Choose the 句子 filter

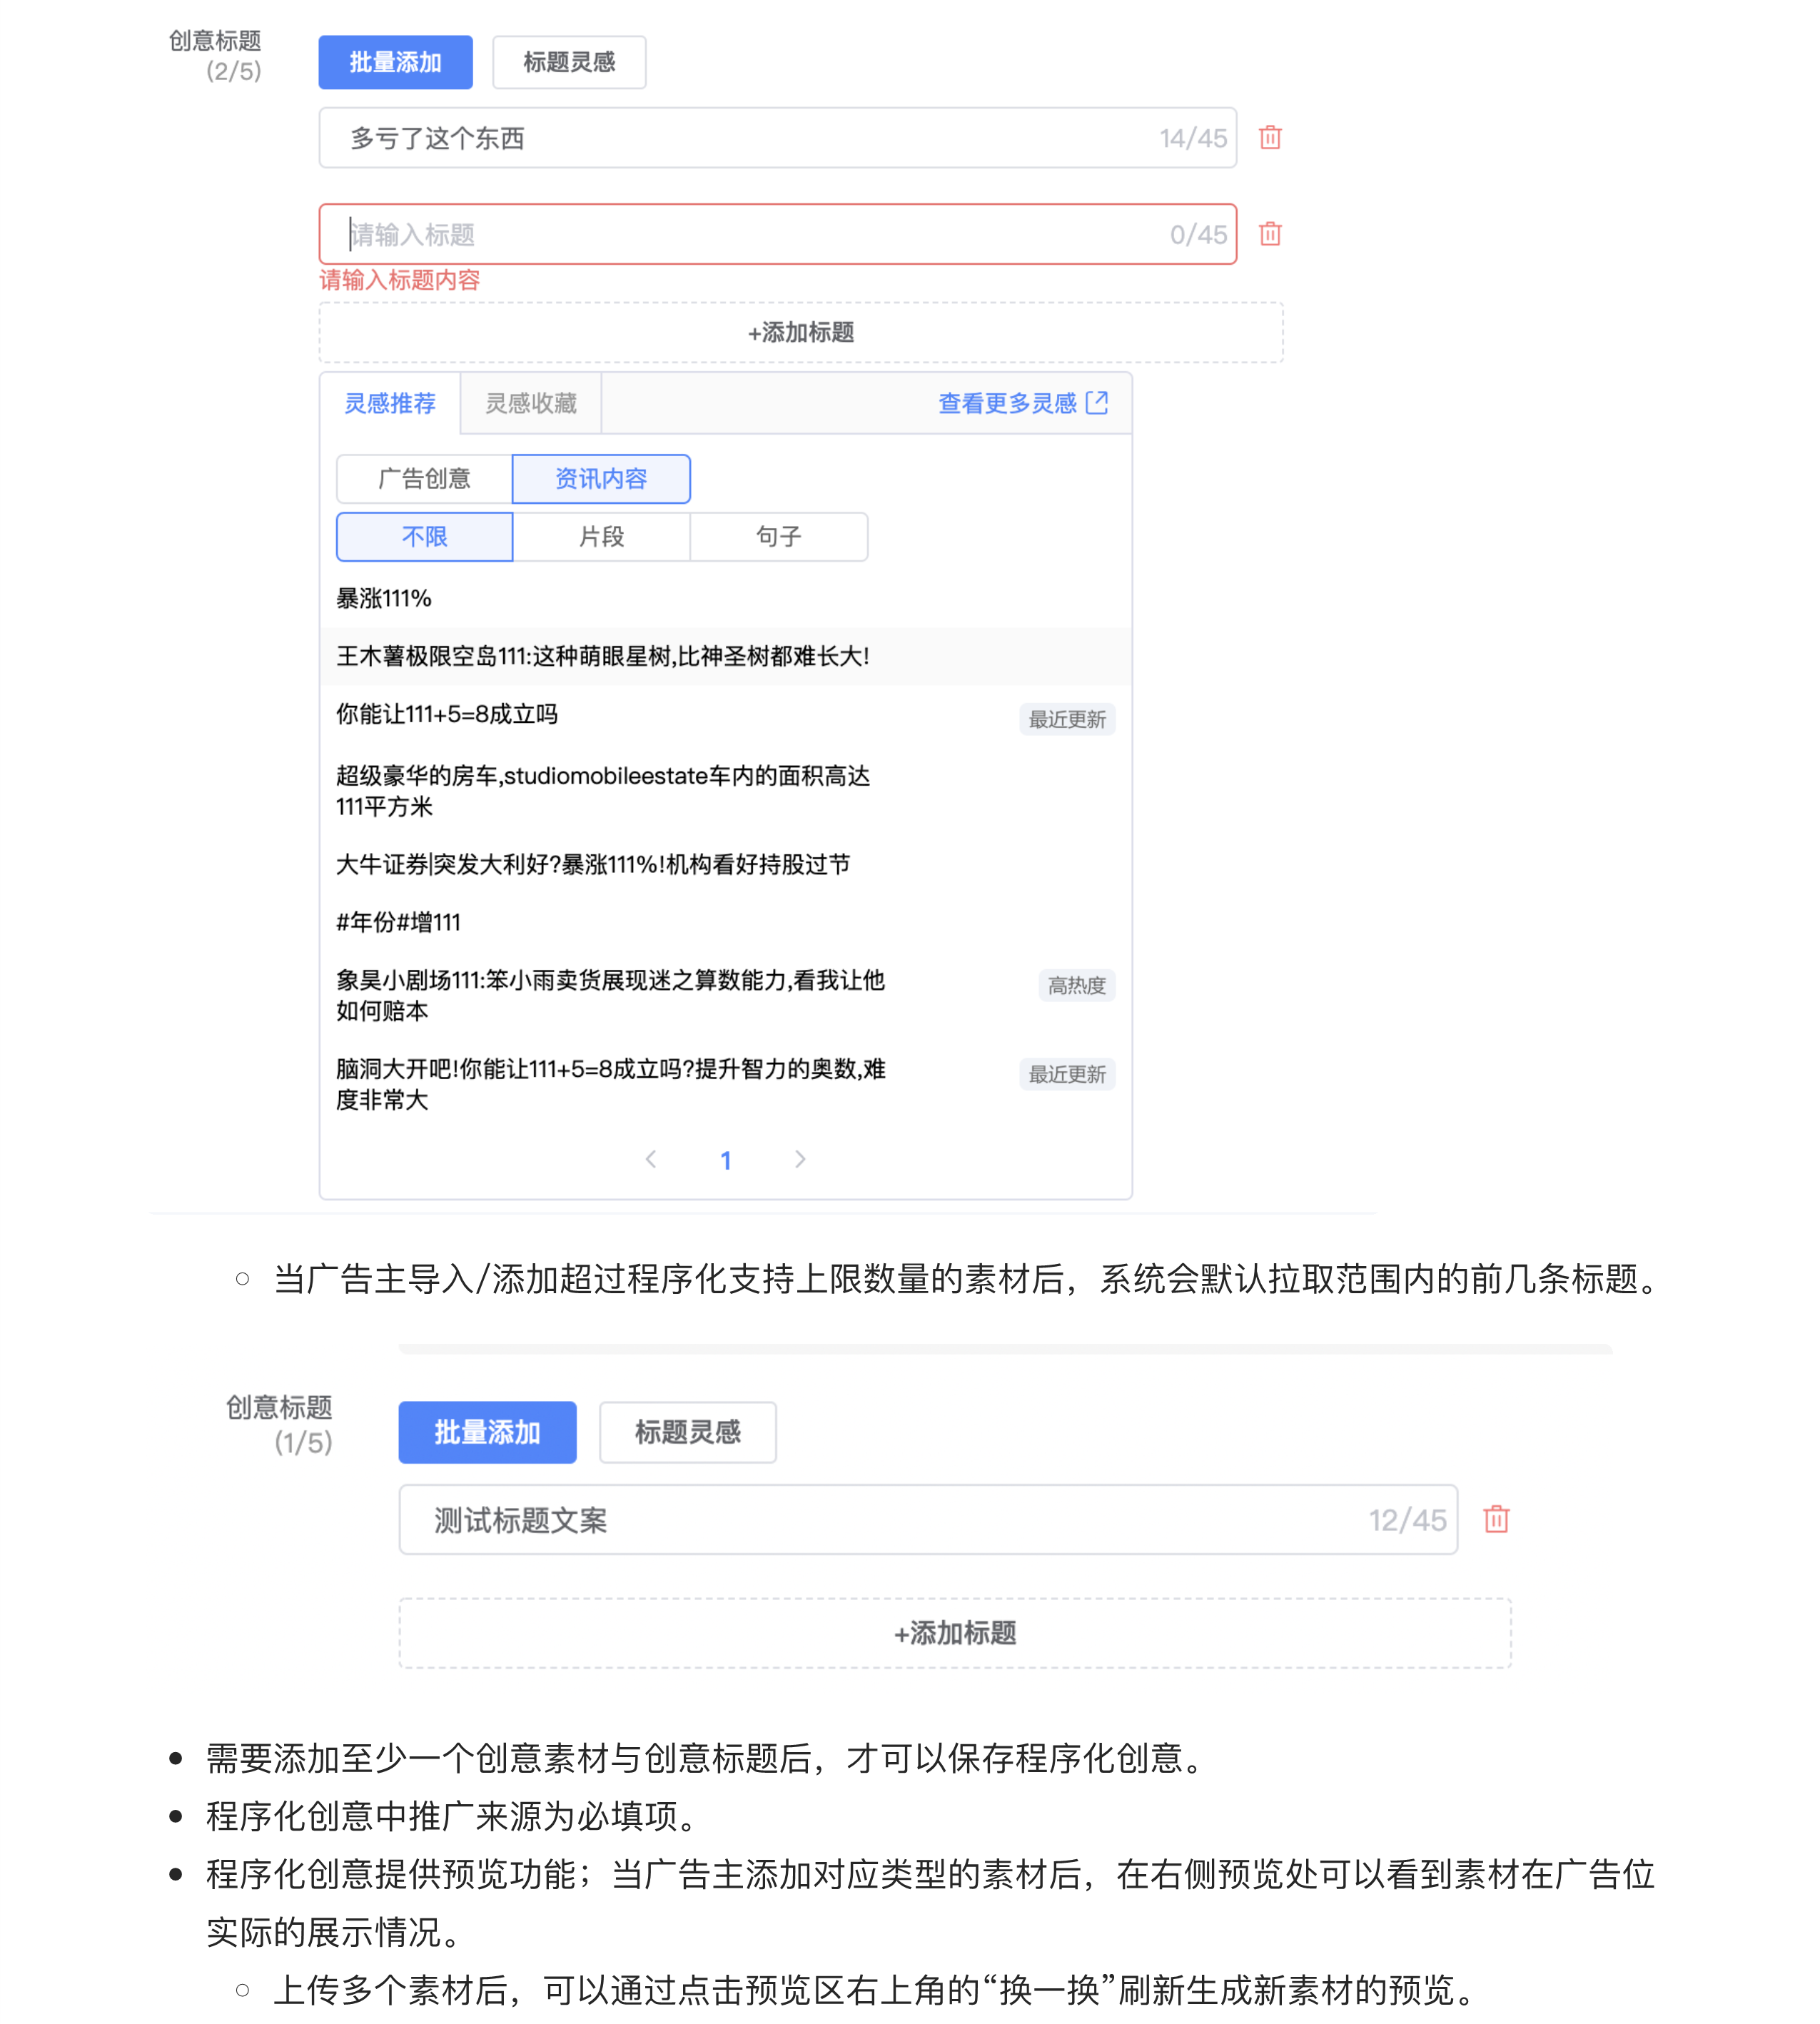[x=778, y=537]
